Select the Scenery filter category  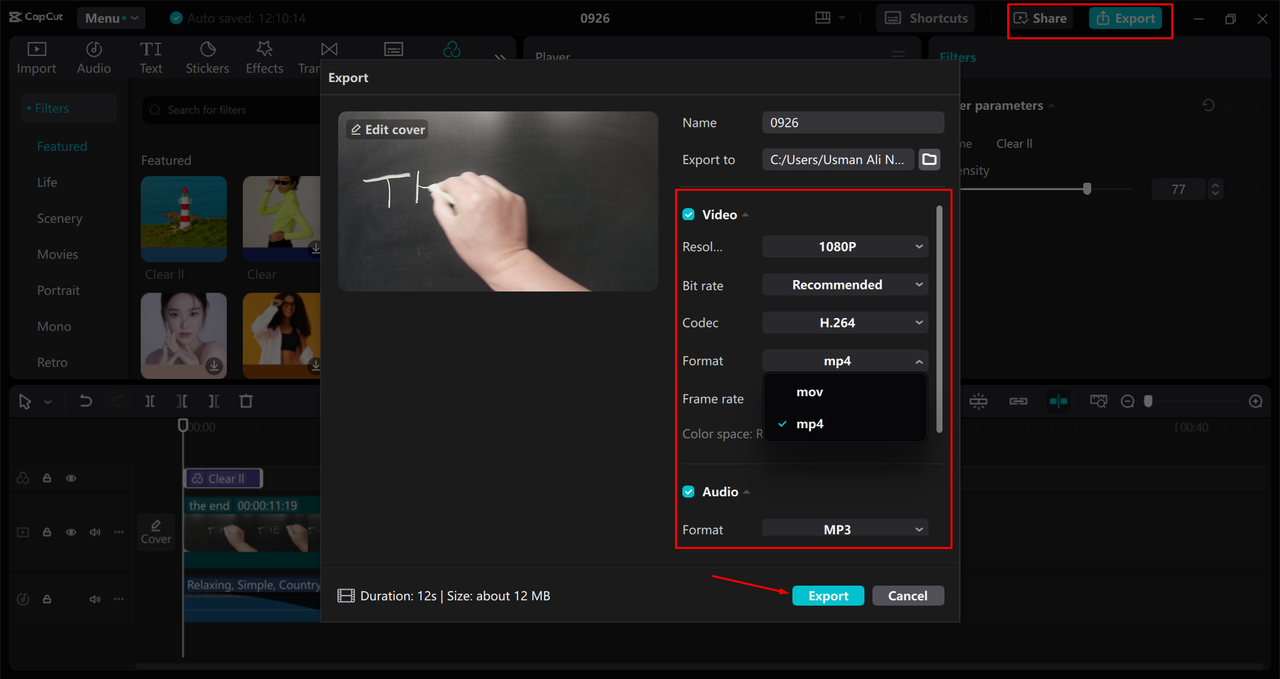60,218
